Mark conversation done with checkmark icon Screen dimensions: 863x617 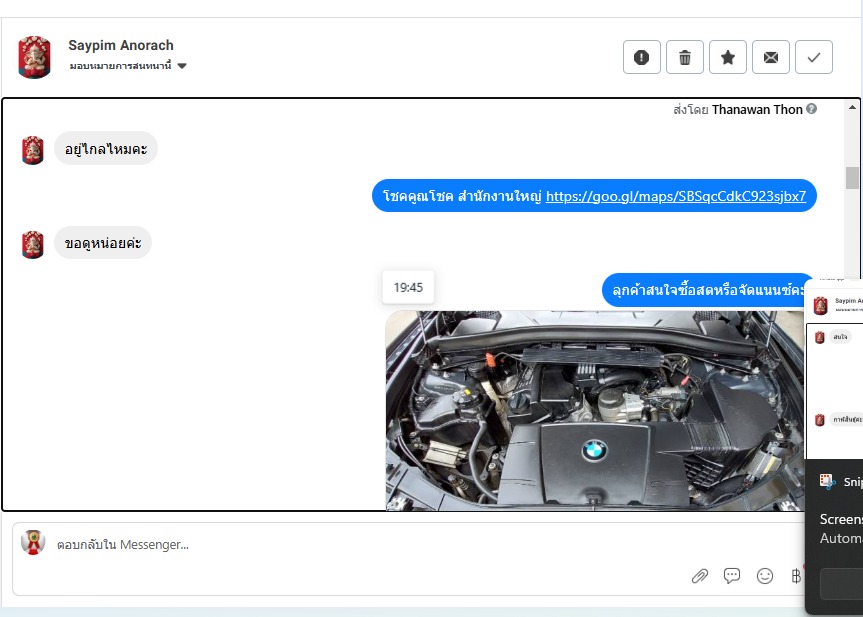(x=813, y=57)
